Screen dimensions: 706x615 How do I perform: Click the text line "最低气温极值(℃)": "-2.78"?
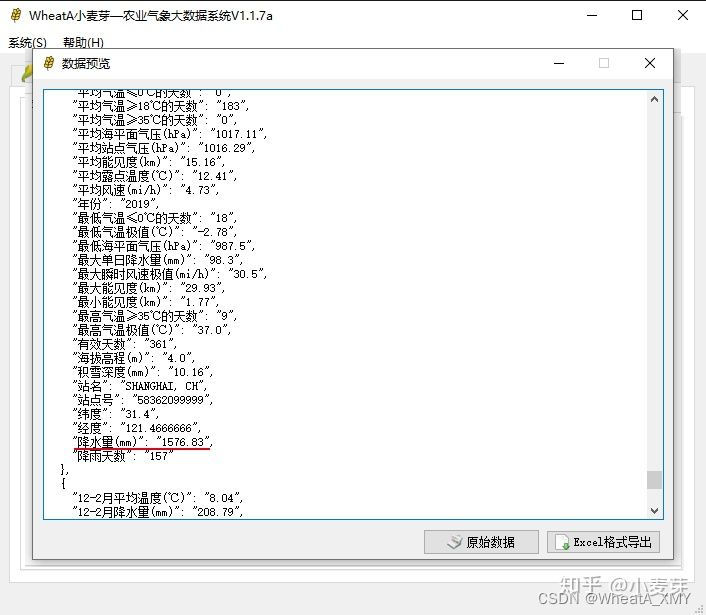click(155, 232)
